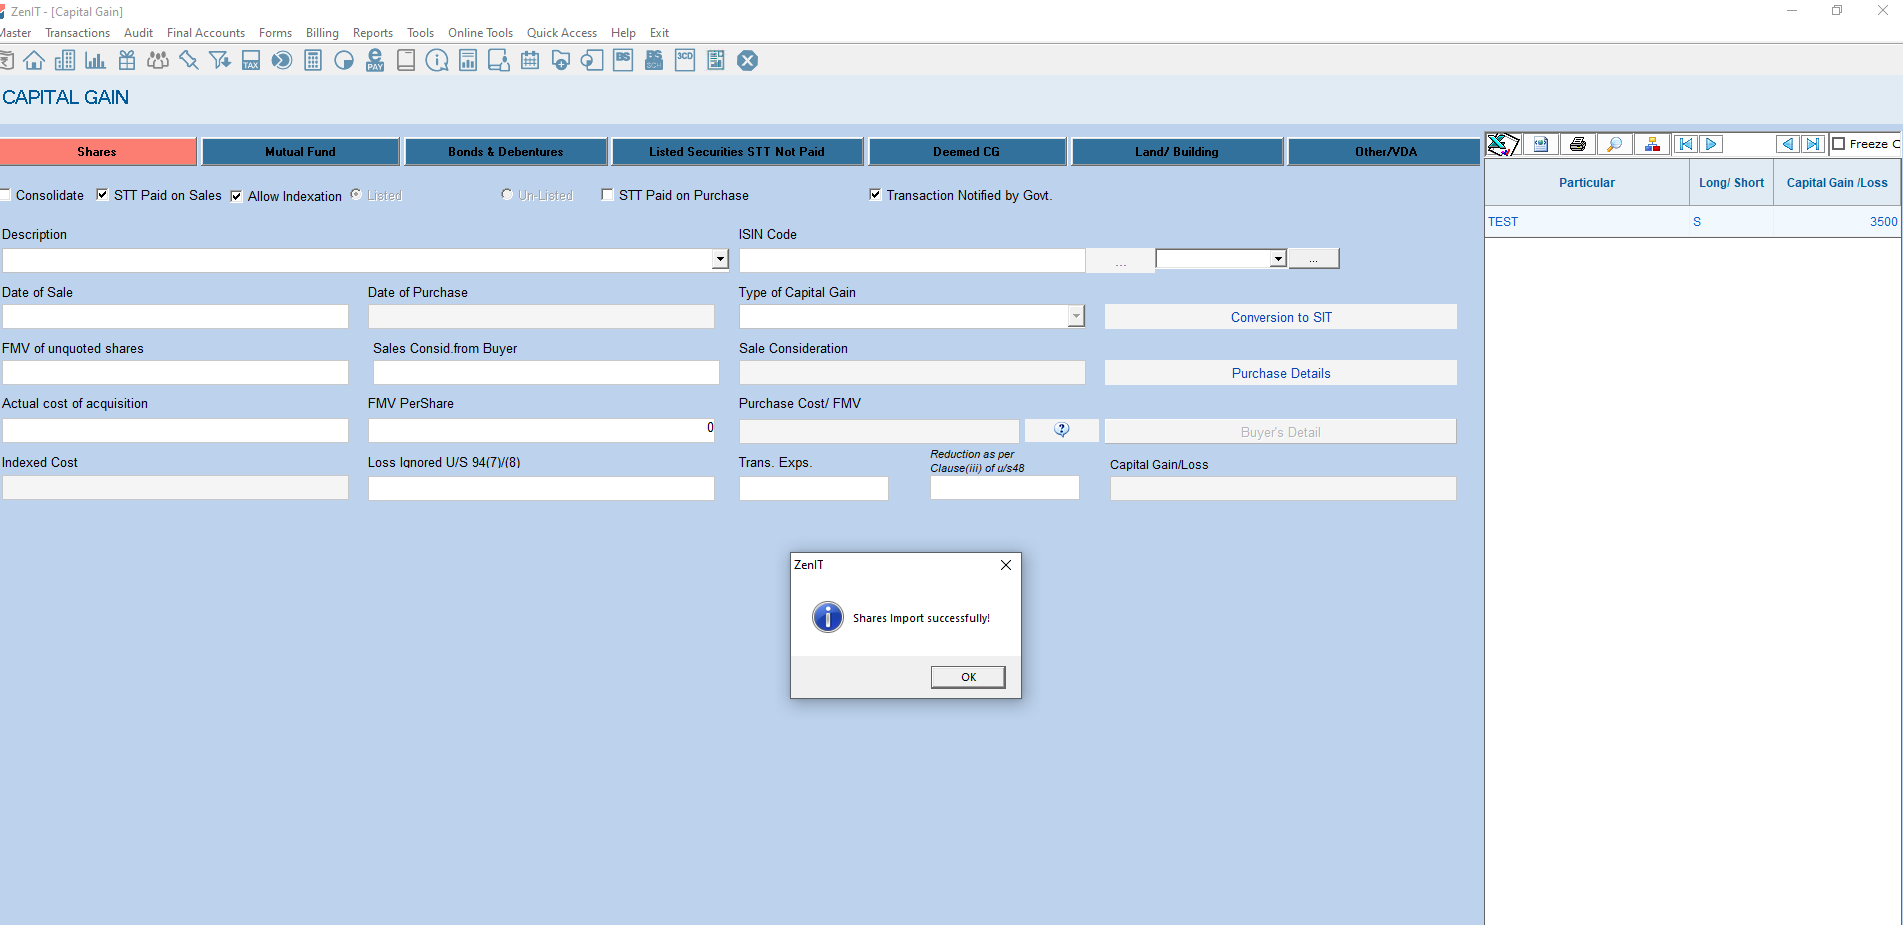Open the BS toolbar icon
Viewport: 1903px width, 925px height.
pyautogui.click(x=623, y=61)
